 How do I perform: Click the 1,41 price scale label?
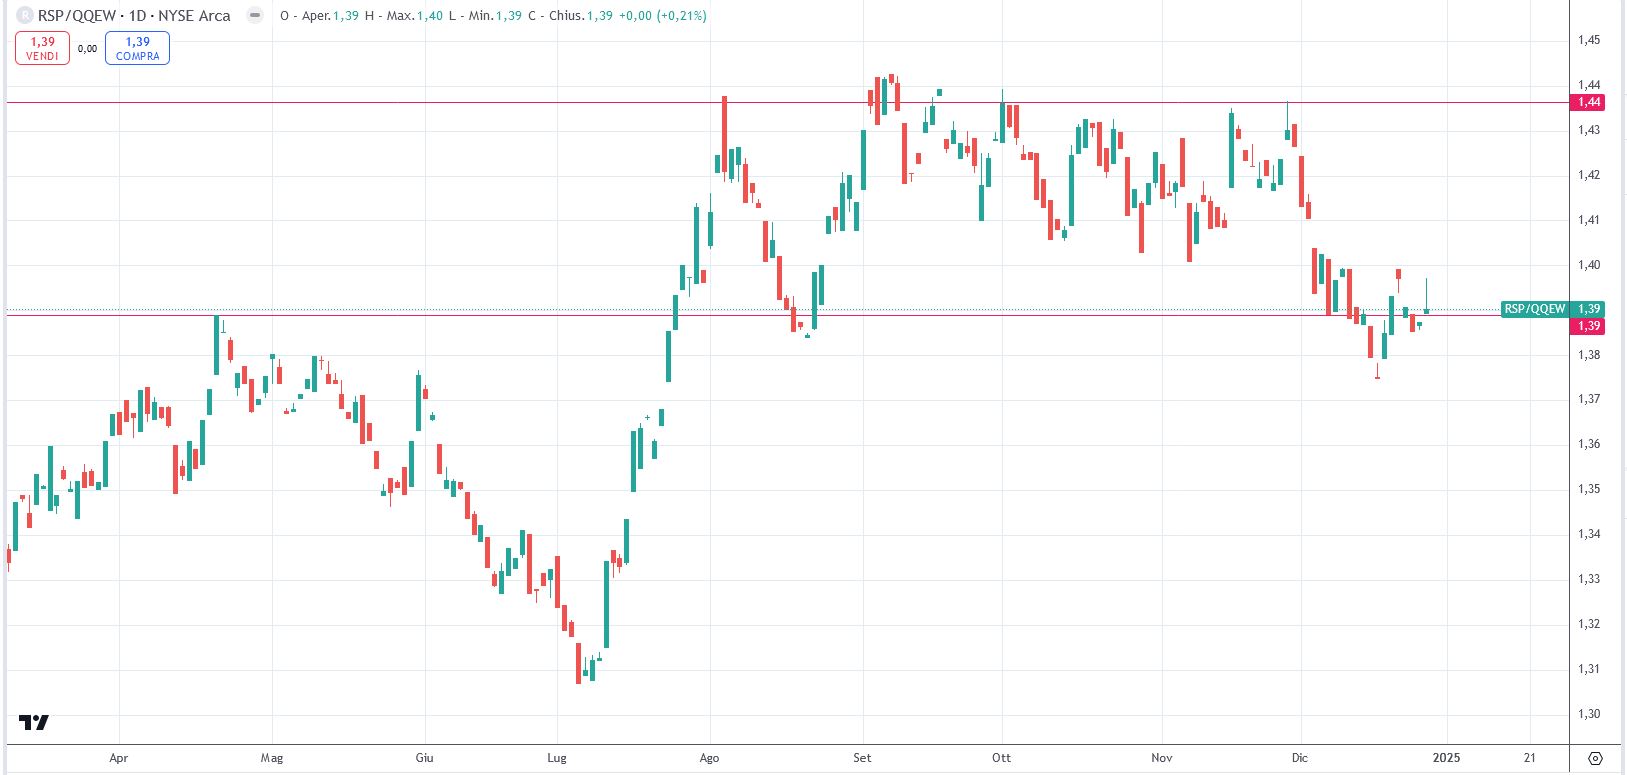1589,220
